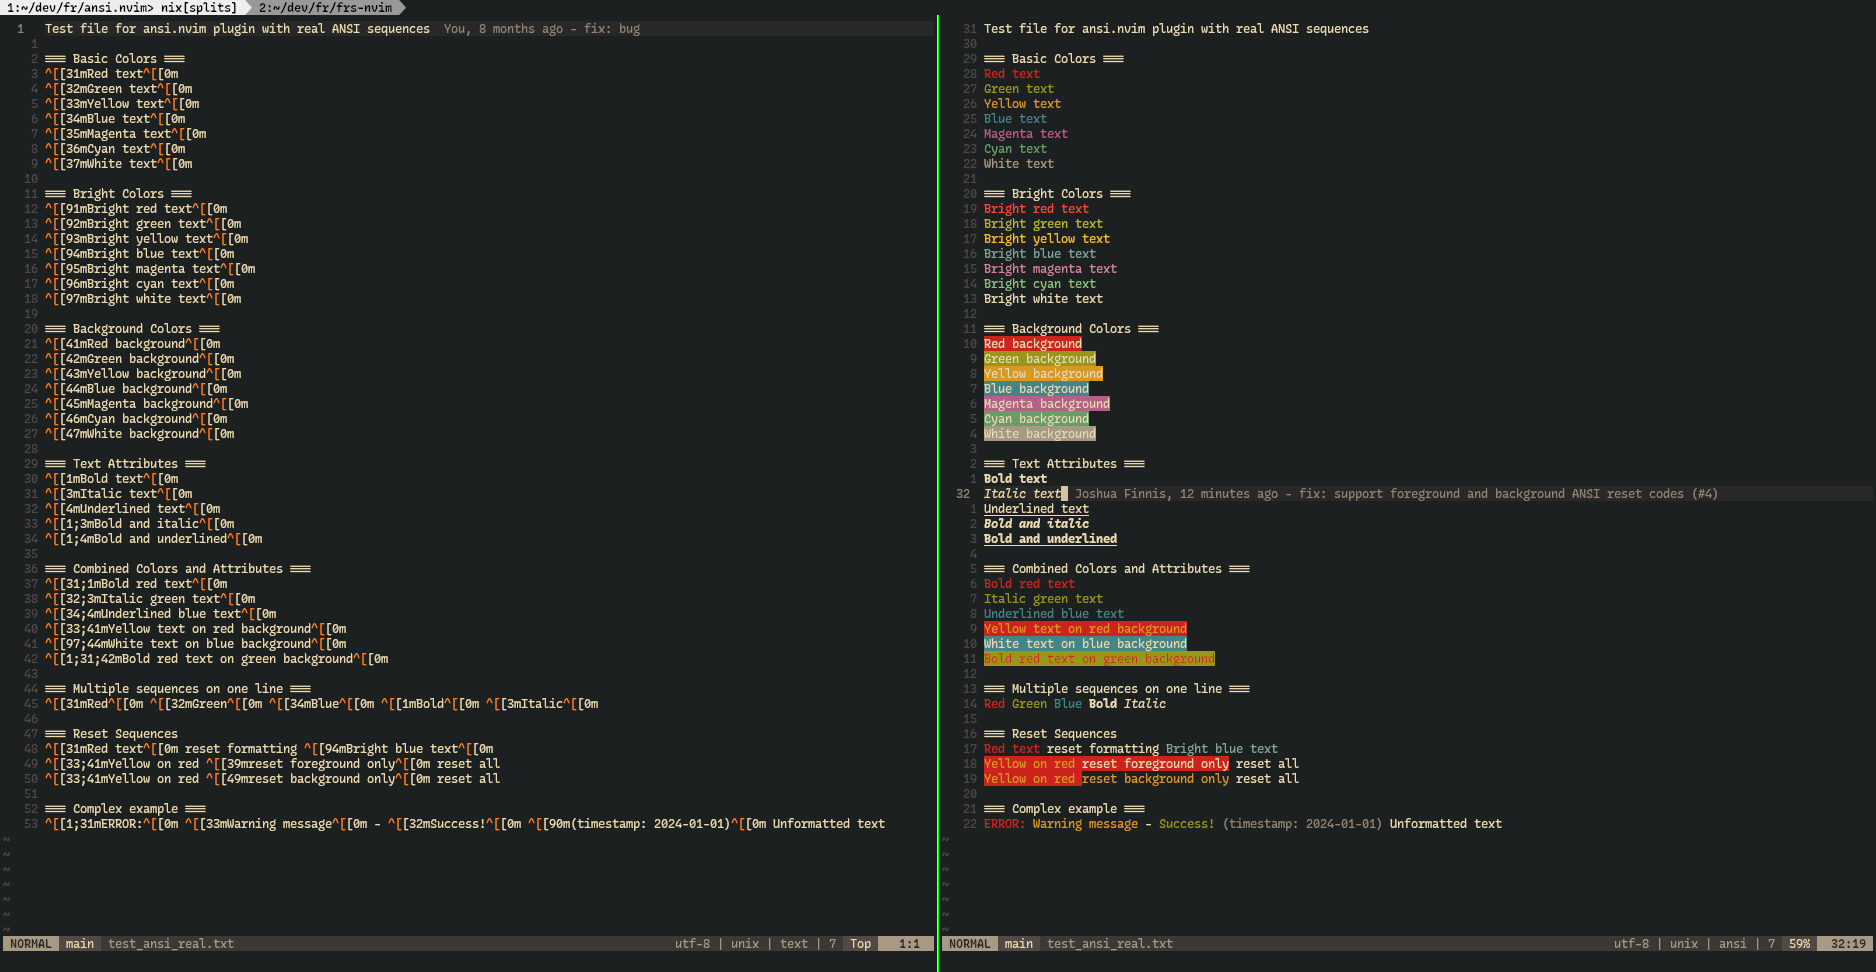1876x972 pixels.
Task: Click the highlighted 'Blue background' text
Action: click(x=1036, y=389)
